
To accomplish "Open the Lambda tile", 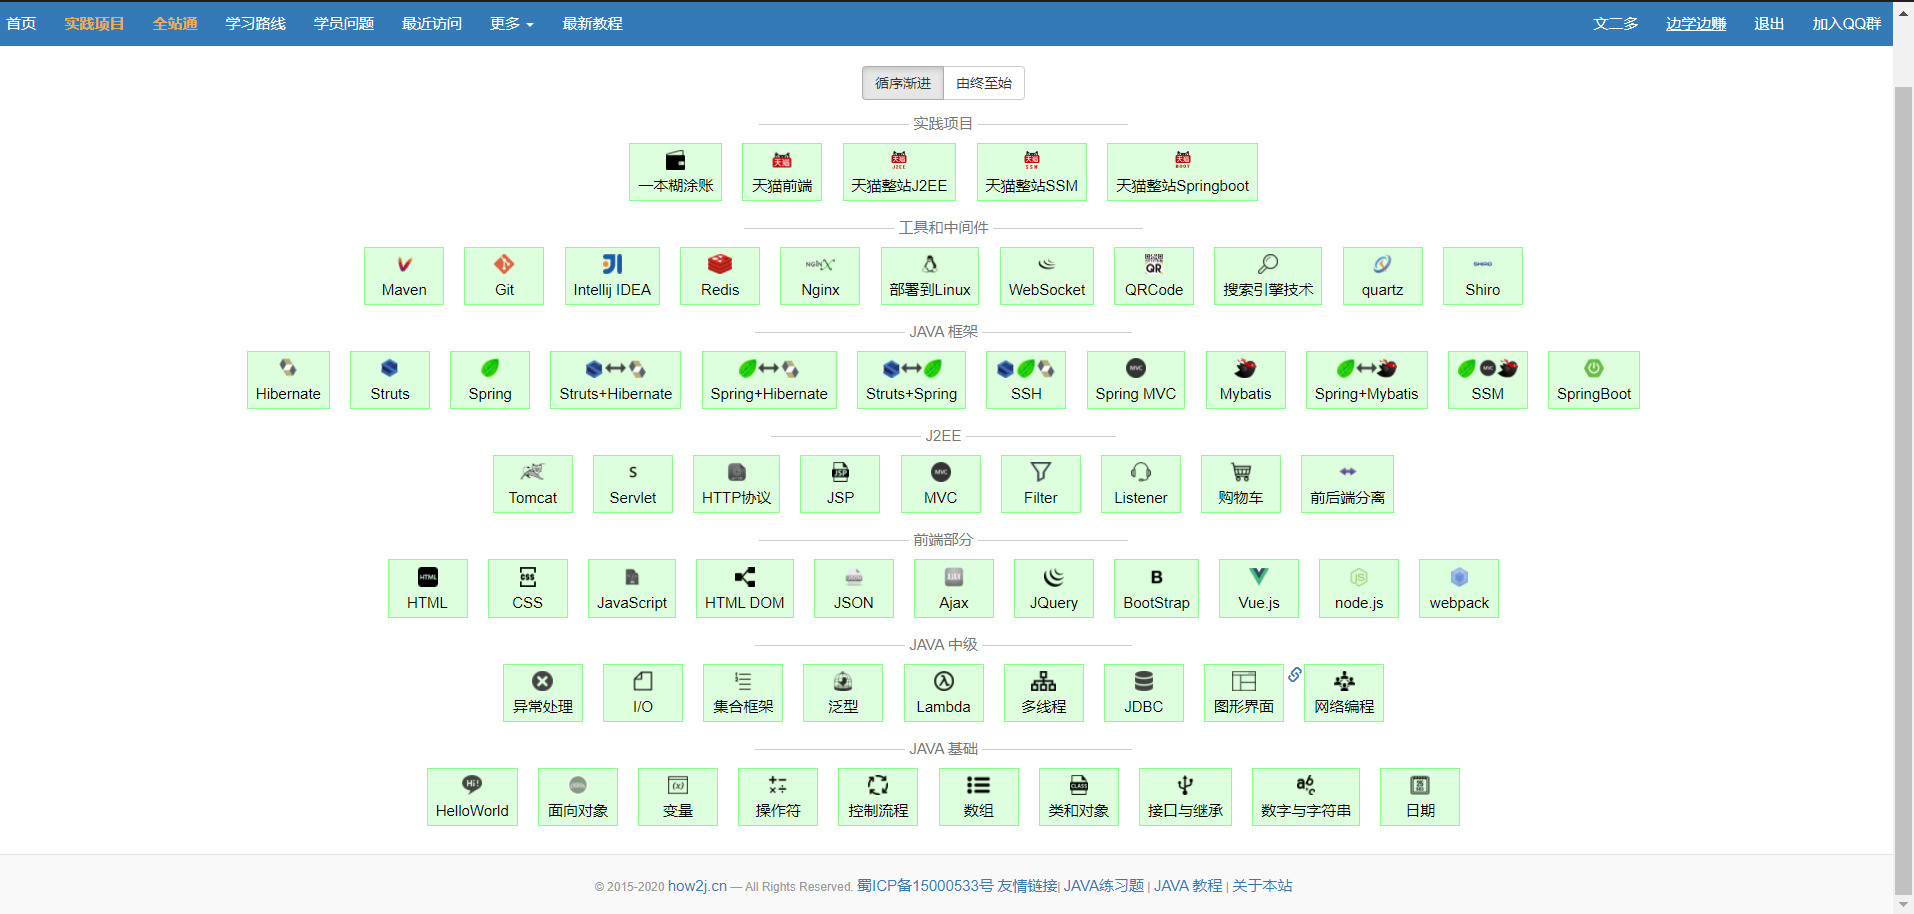I will (x=944, y=693).
